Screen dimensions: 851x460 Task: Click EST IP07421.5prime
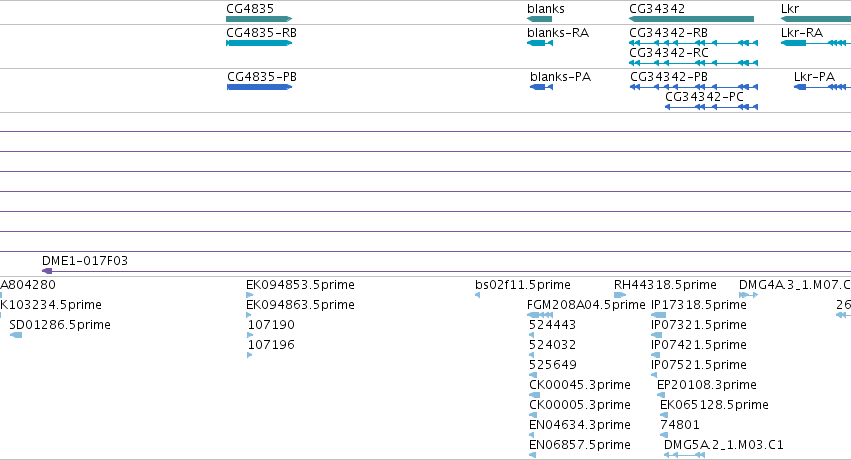(x=698, y=345)
